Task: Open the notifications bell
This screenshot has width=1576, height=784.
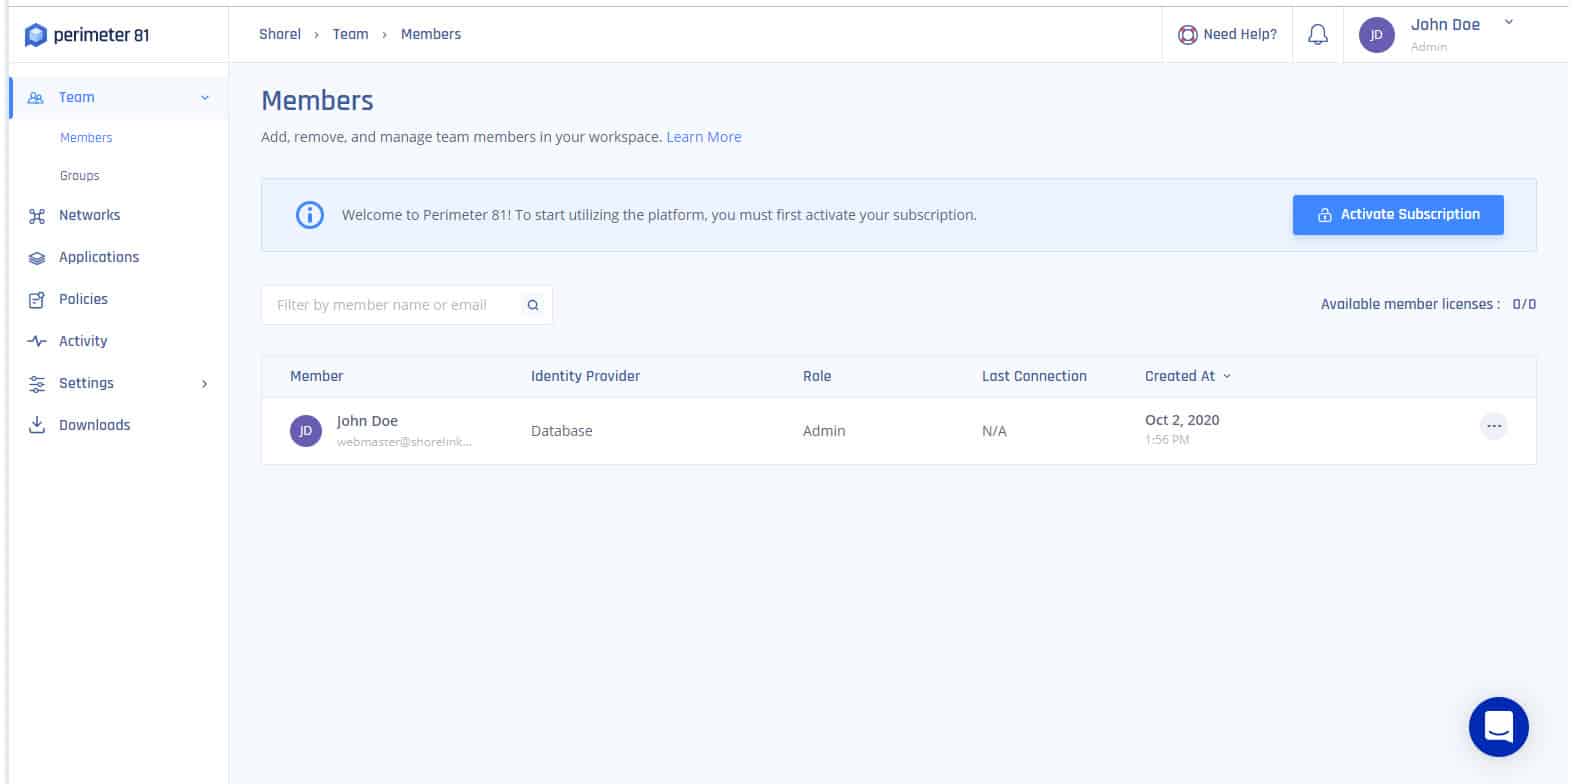Action: (1318, 35)
